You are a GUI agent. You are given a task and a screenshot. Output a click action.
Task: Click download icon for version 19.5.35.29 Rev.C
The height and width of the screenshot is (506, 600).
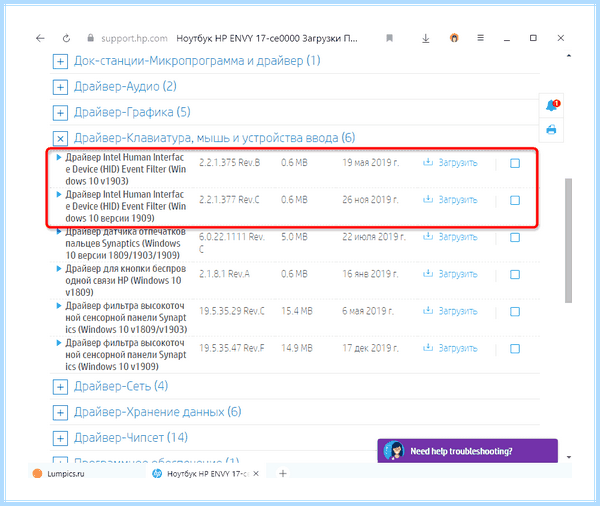pos(428,310)
